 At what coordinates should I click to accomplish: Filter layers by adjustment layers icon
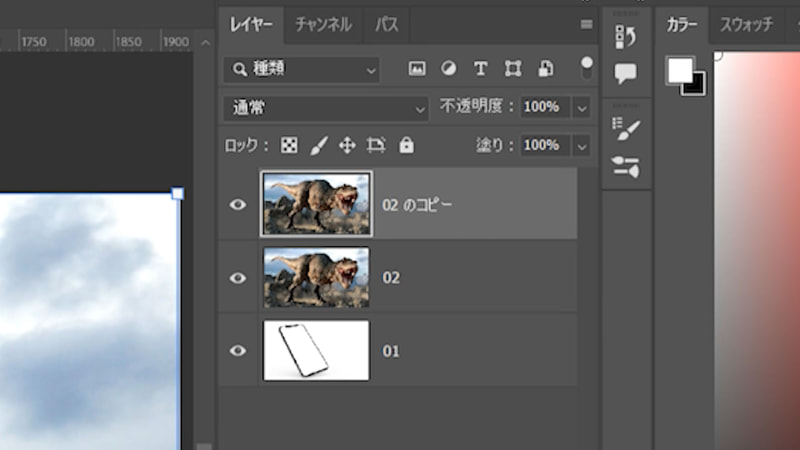[448, 68]
